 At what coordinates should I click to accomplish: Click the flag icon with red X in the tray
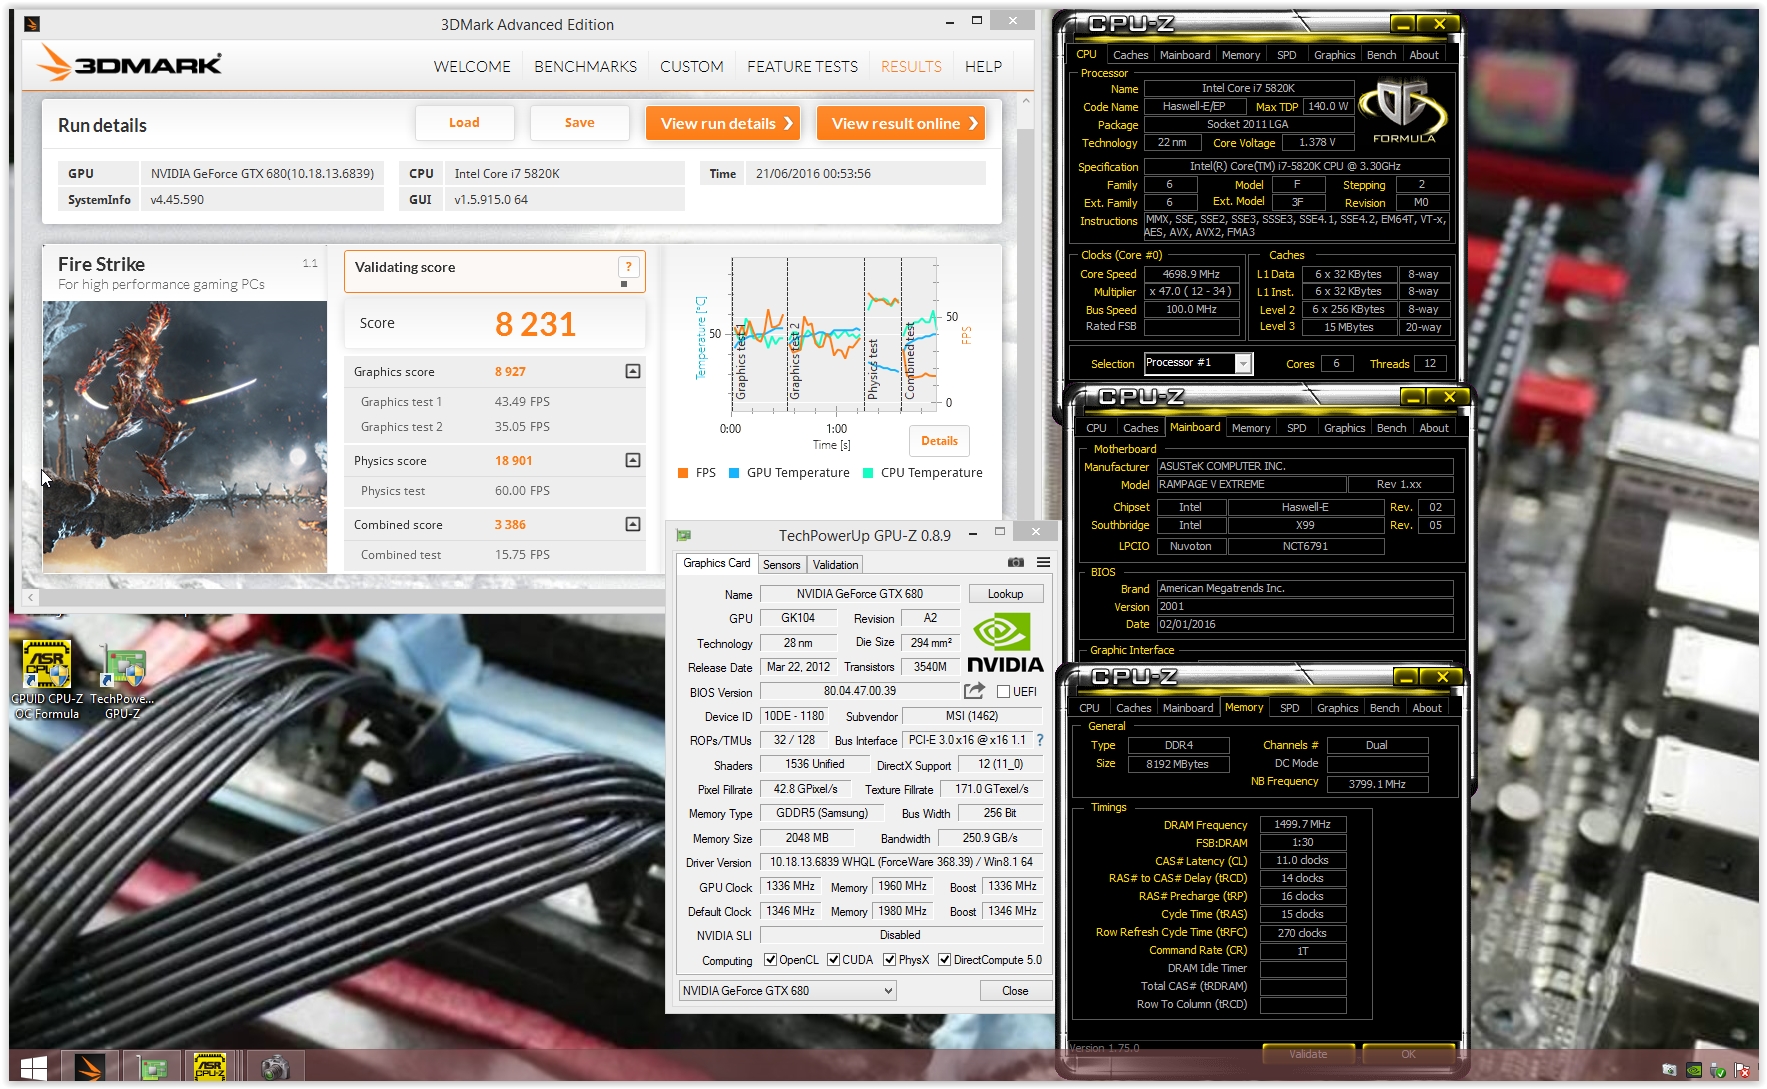1743,1070
